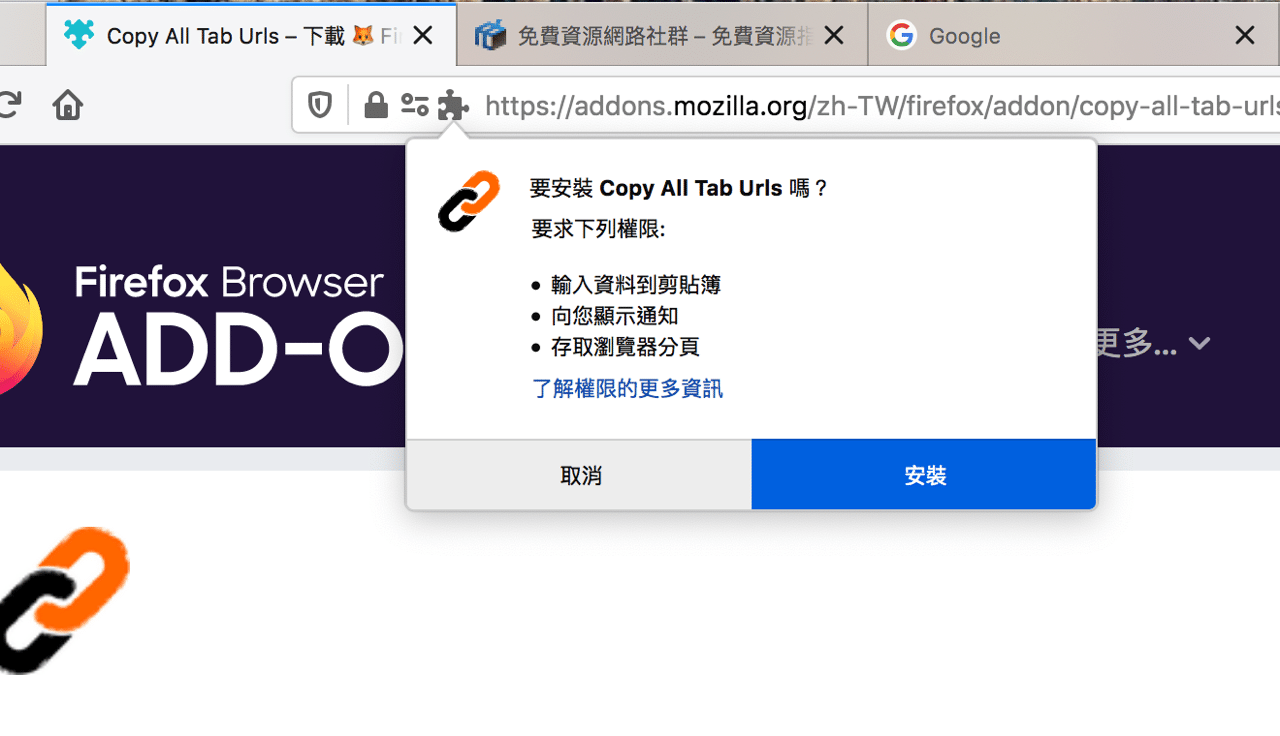Open the site permissions icon in address bar
This screenshot has width=1280, height=736.
point(414,104)
